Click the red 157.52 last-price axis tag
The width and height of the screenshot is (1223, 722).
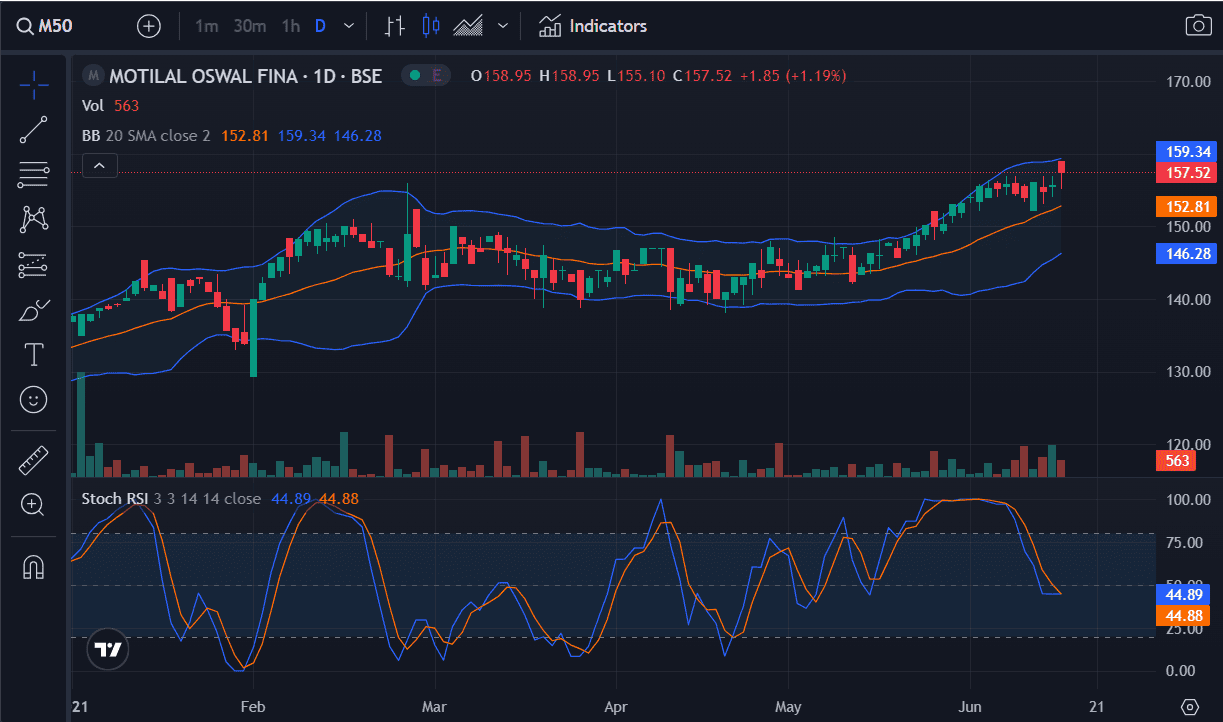1189,173
